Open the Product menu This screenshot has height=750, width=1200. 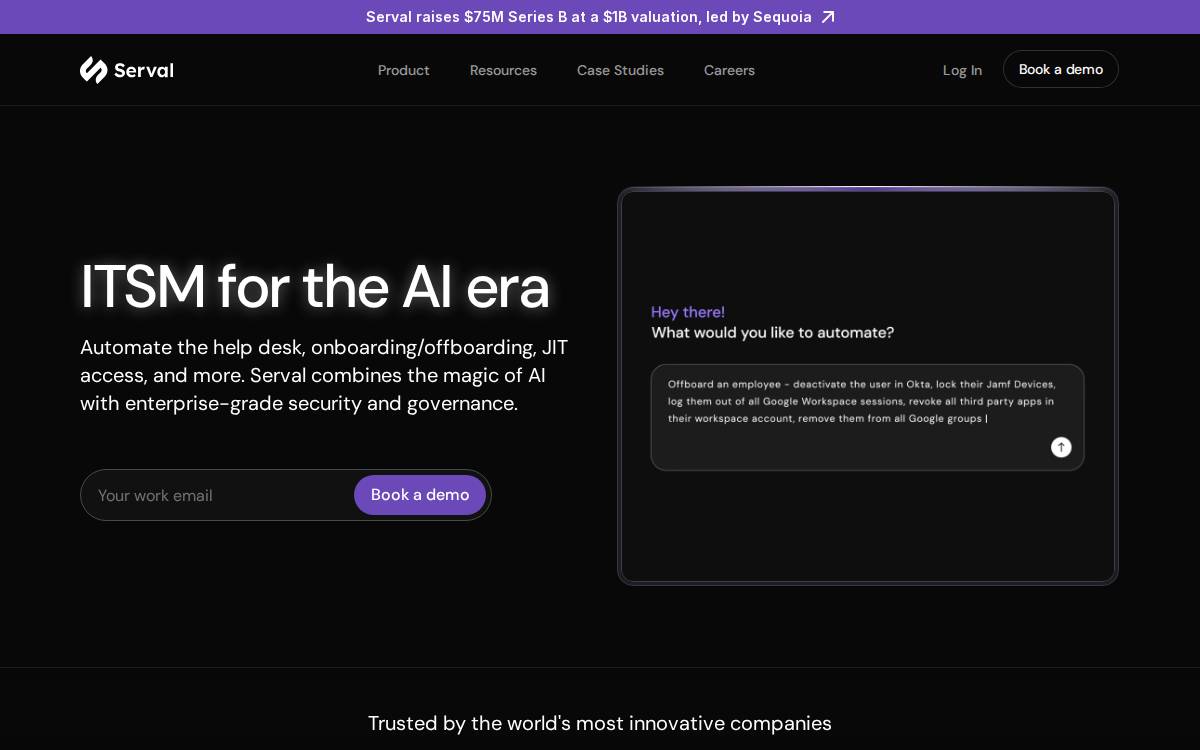404,70
